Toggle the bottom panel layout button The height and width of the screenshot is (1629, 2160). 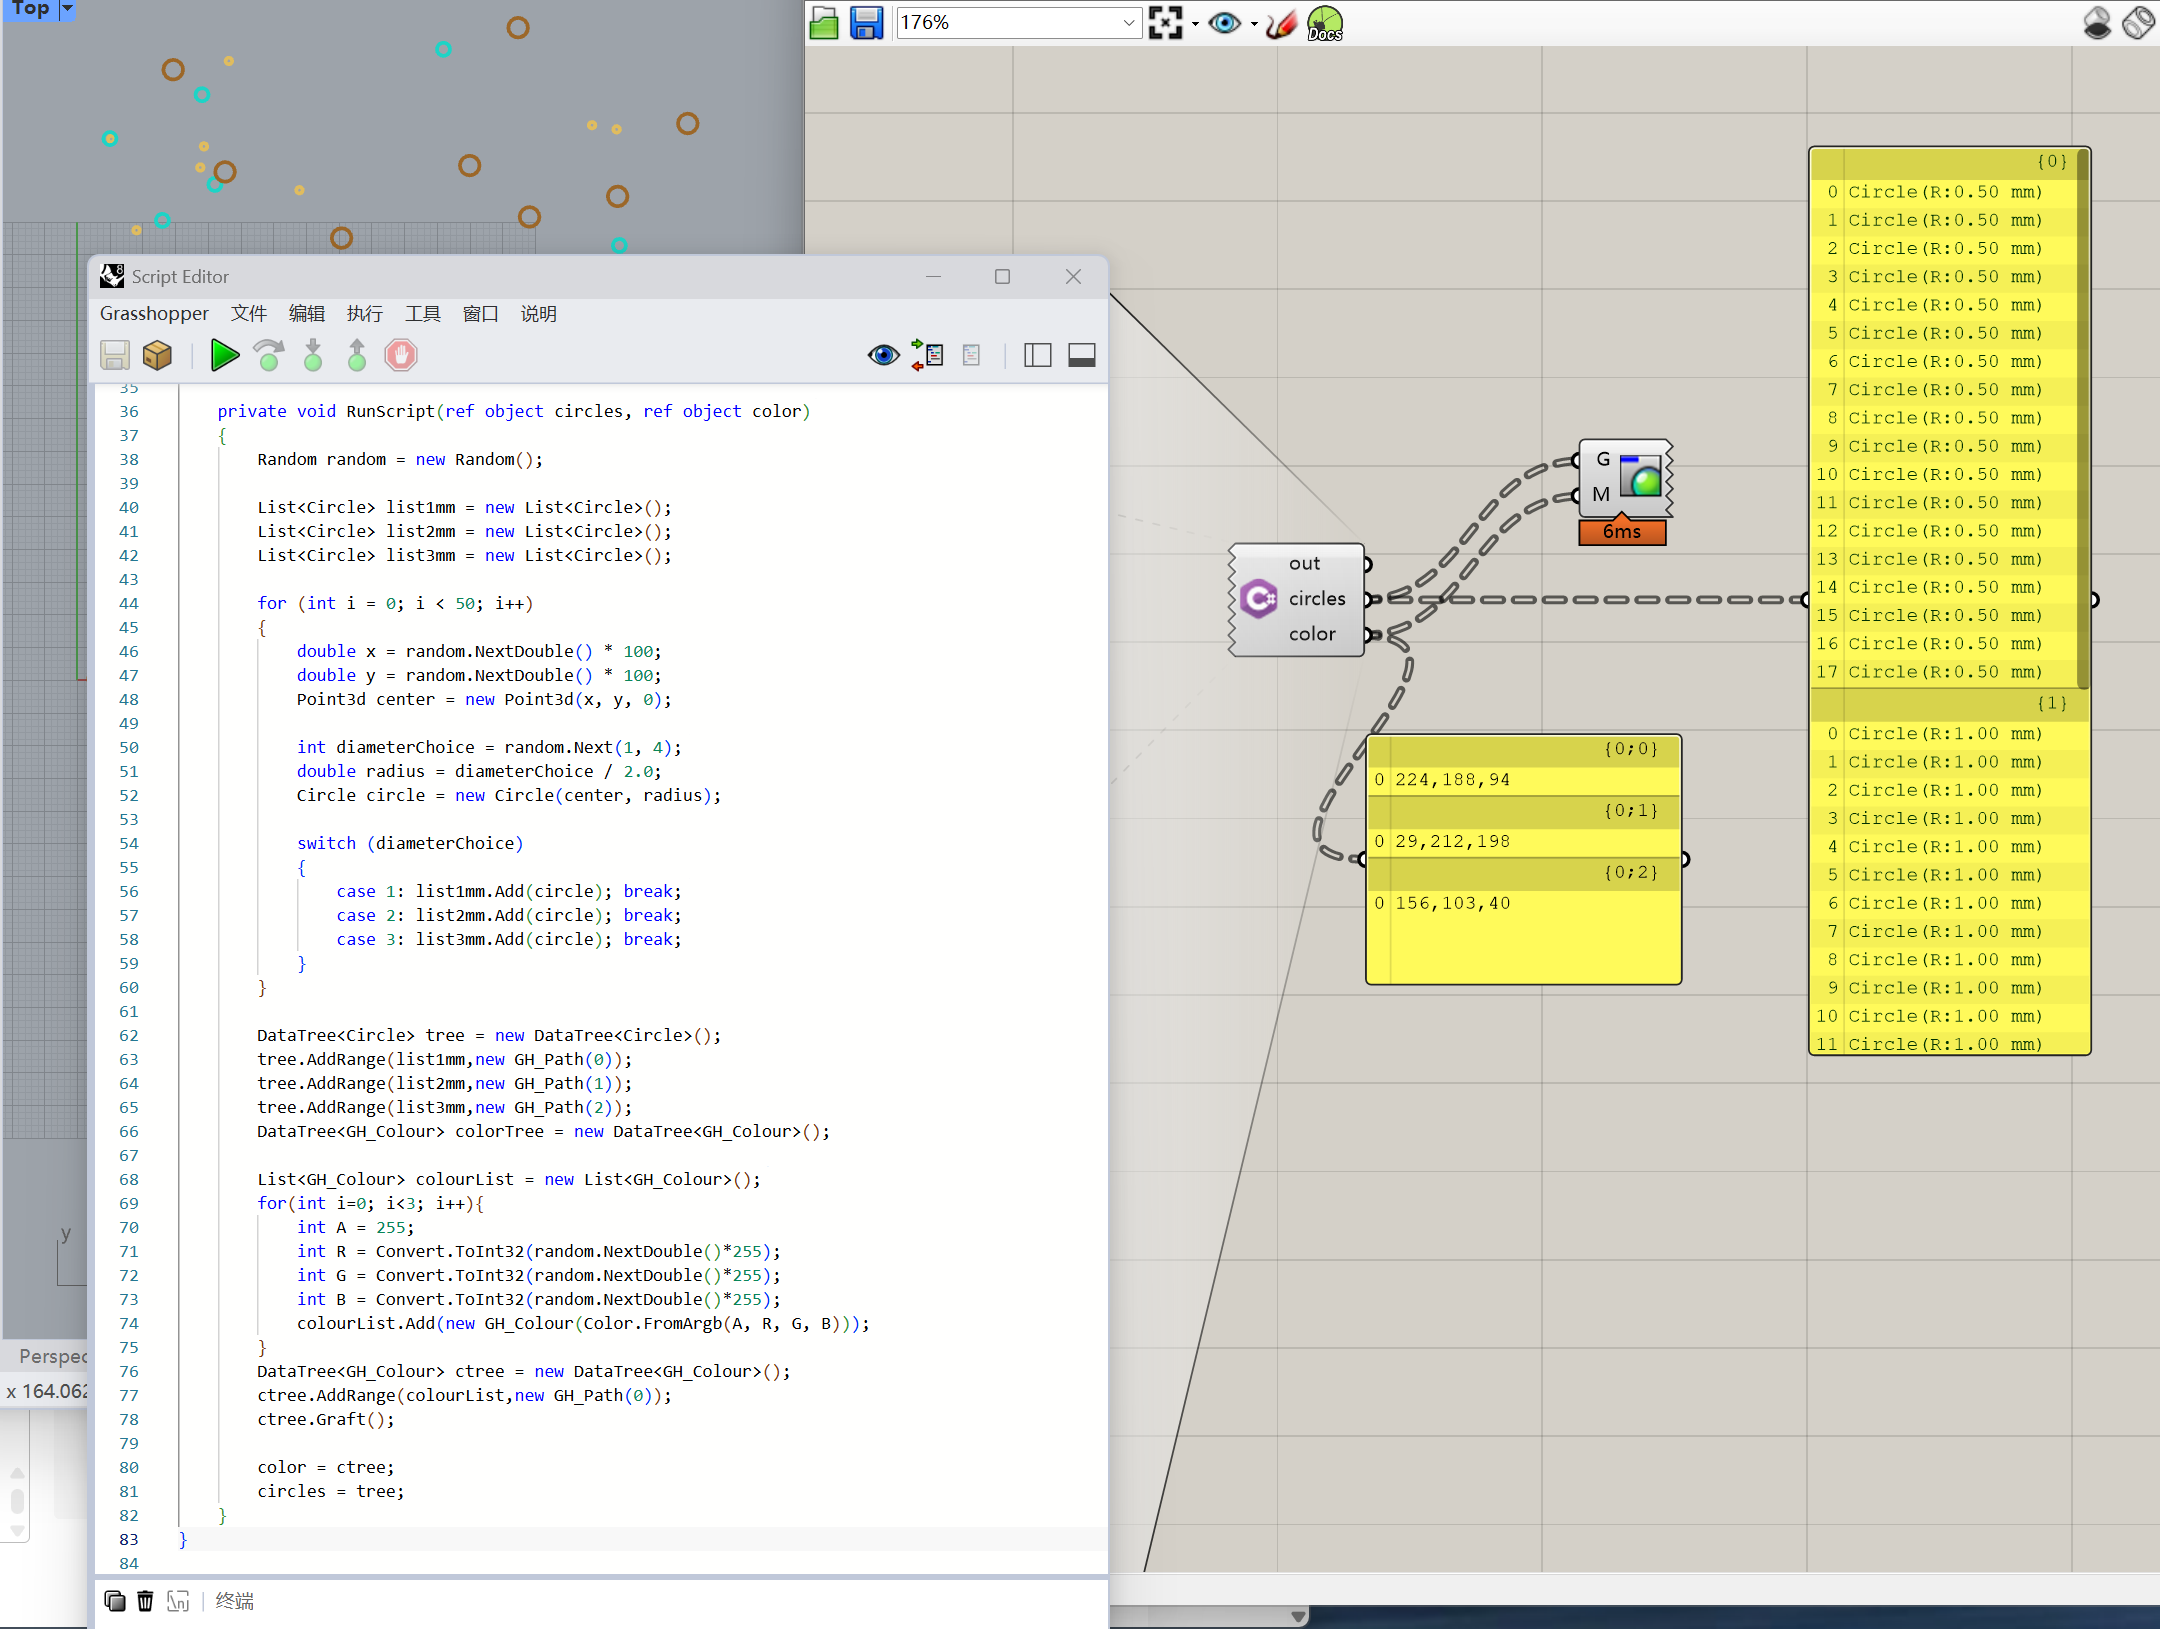[x=1082, y=355]
